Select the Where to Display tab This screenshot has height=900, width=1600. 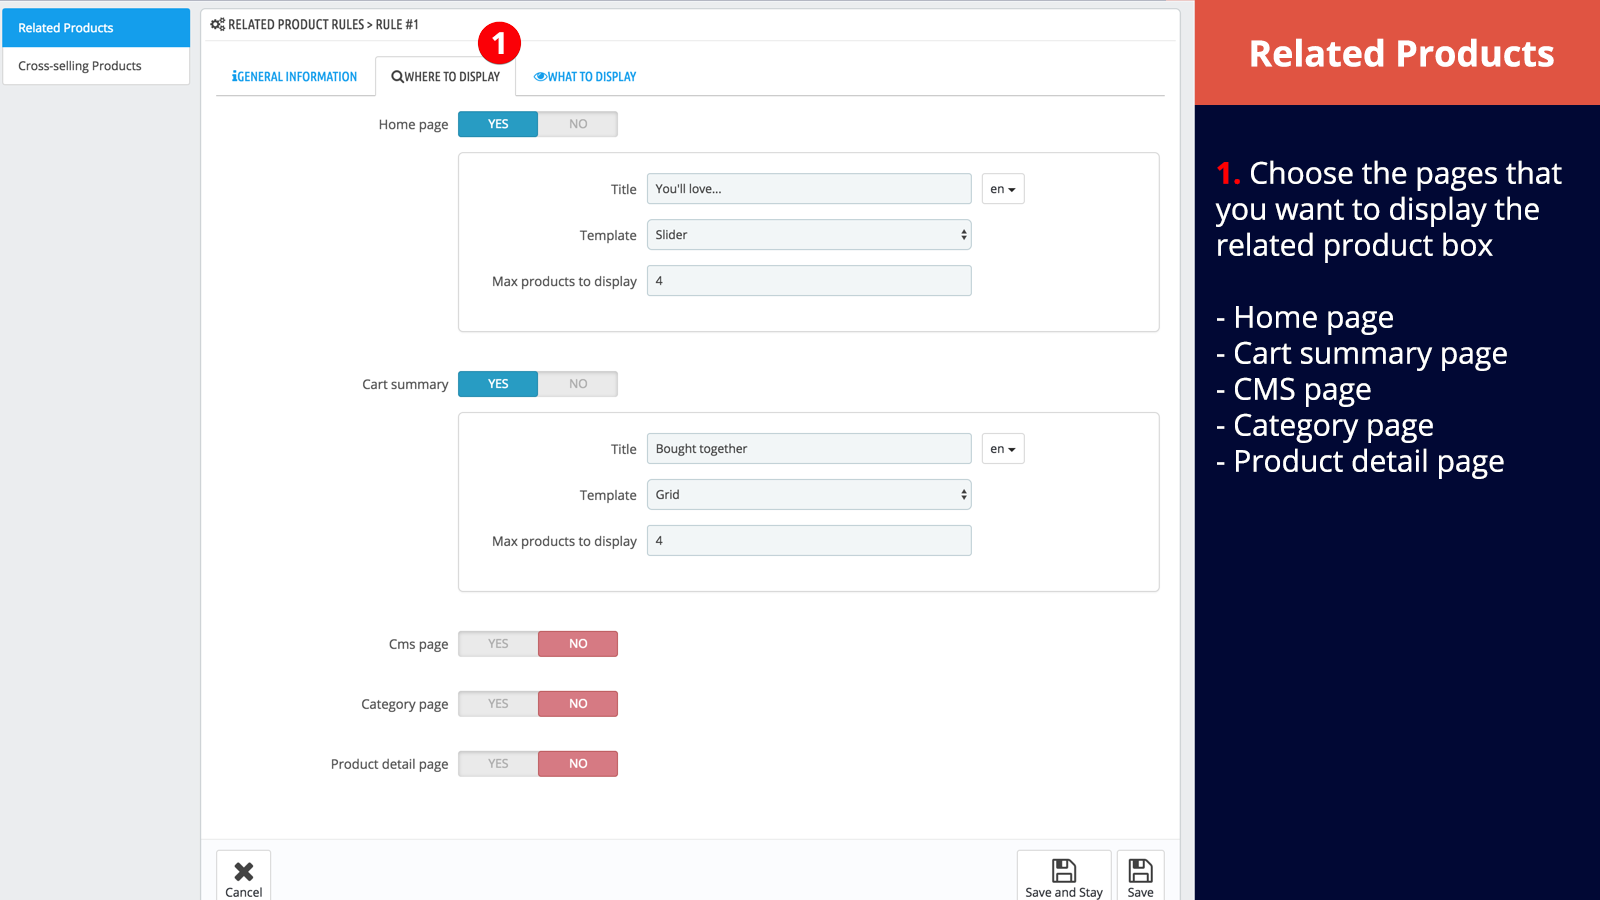point(445,77)
